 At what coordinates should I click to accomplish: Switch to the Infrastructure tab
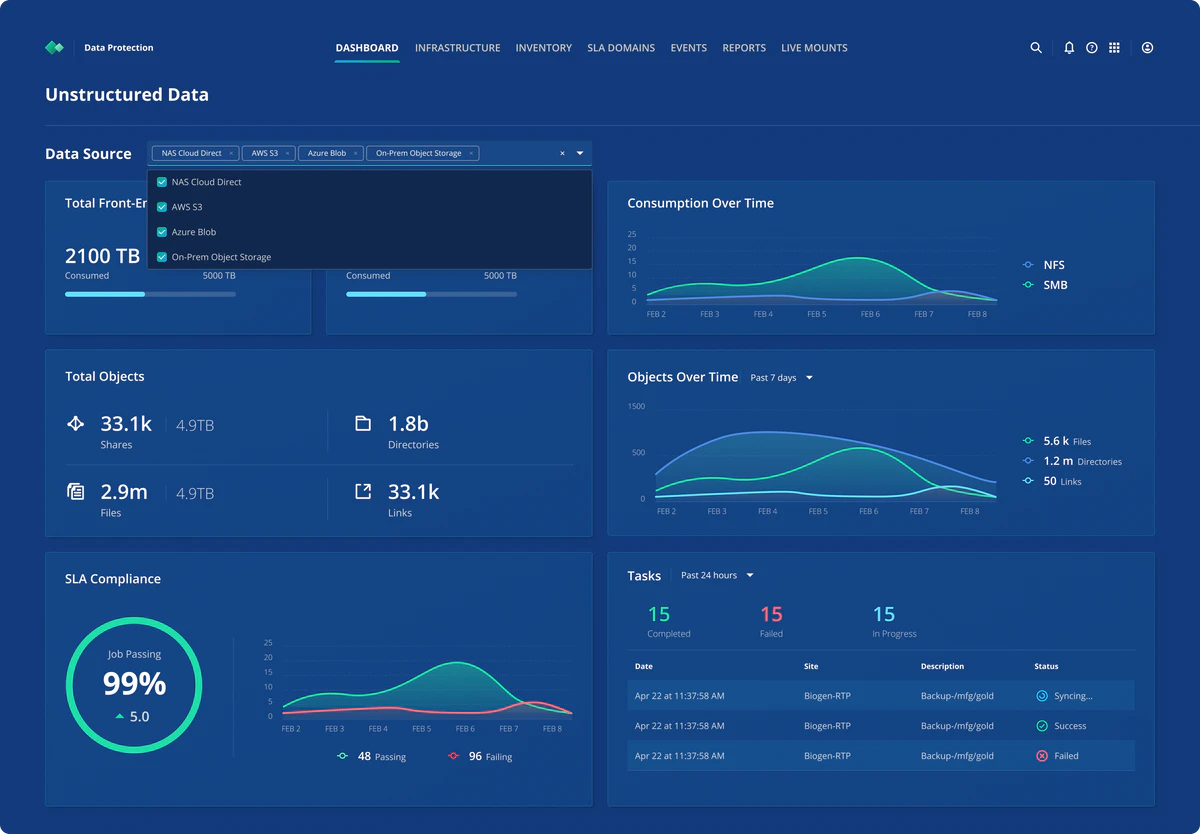click(x=457, y=48)
